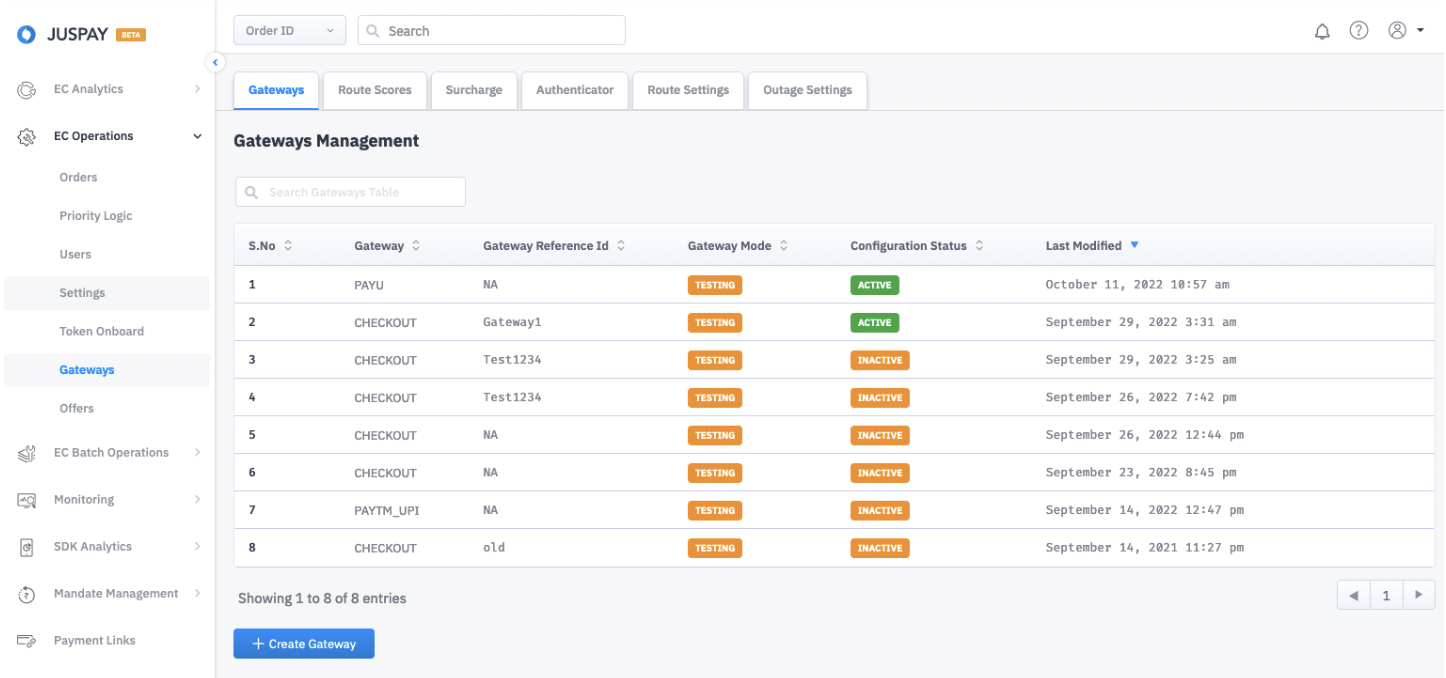Click the EC Operations gear icon

pos(27,137)
